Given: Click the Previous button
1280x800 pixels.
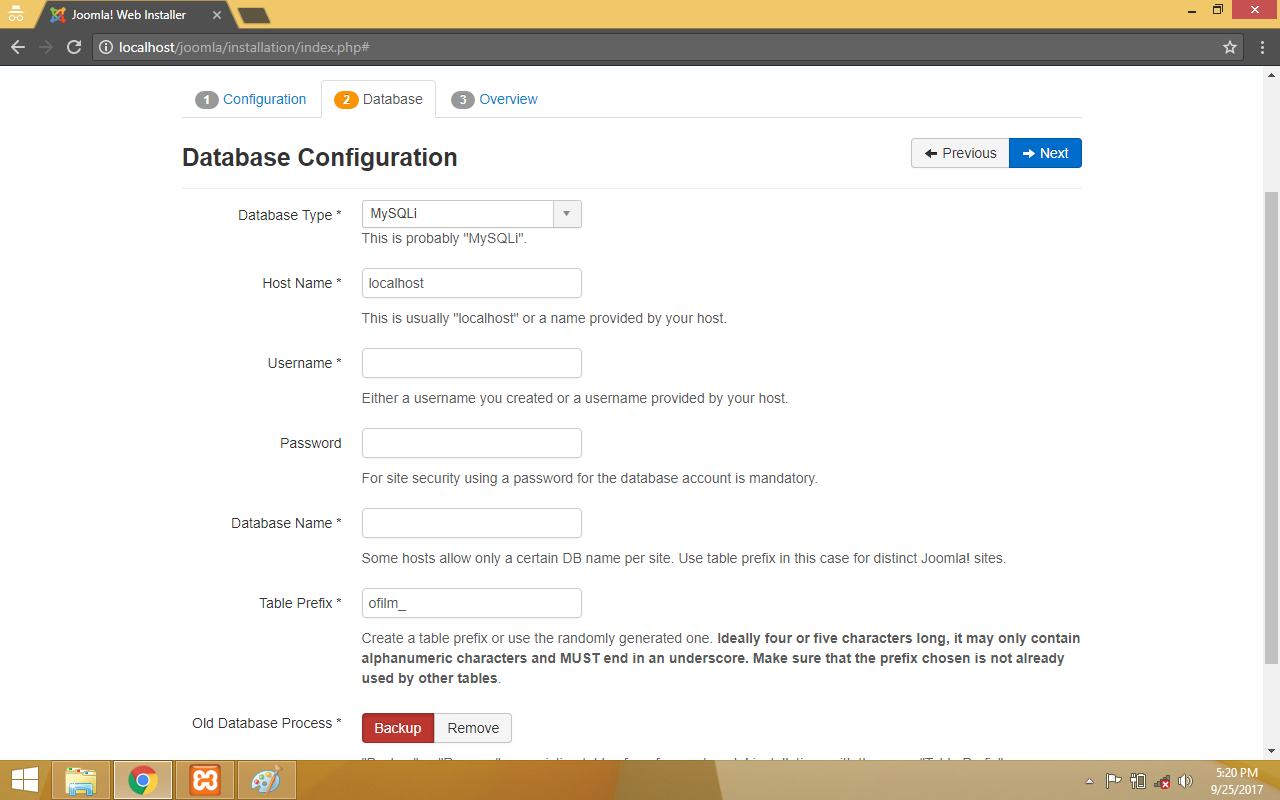Looking at the screenshot, I should pyautogui.click(x=960, y=153).
